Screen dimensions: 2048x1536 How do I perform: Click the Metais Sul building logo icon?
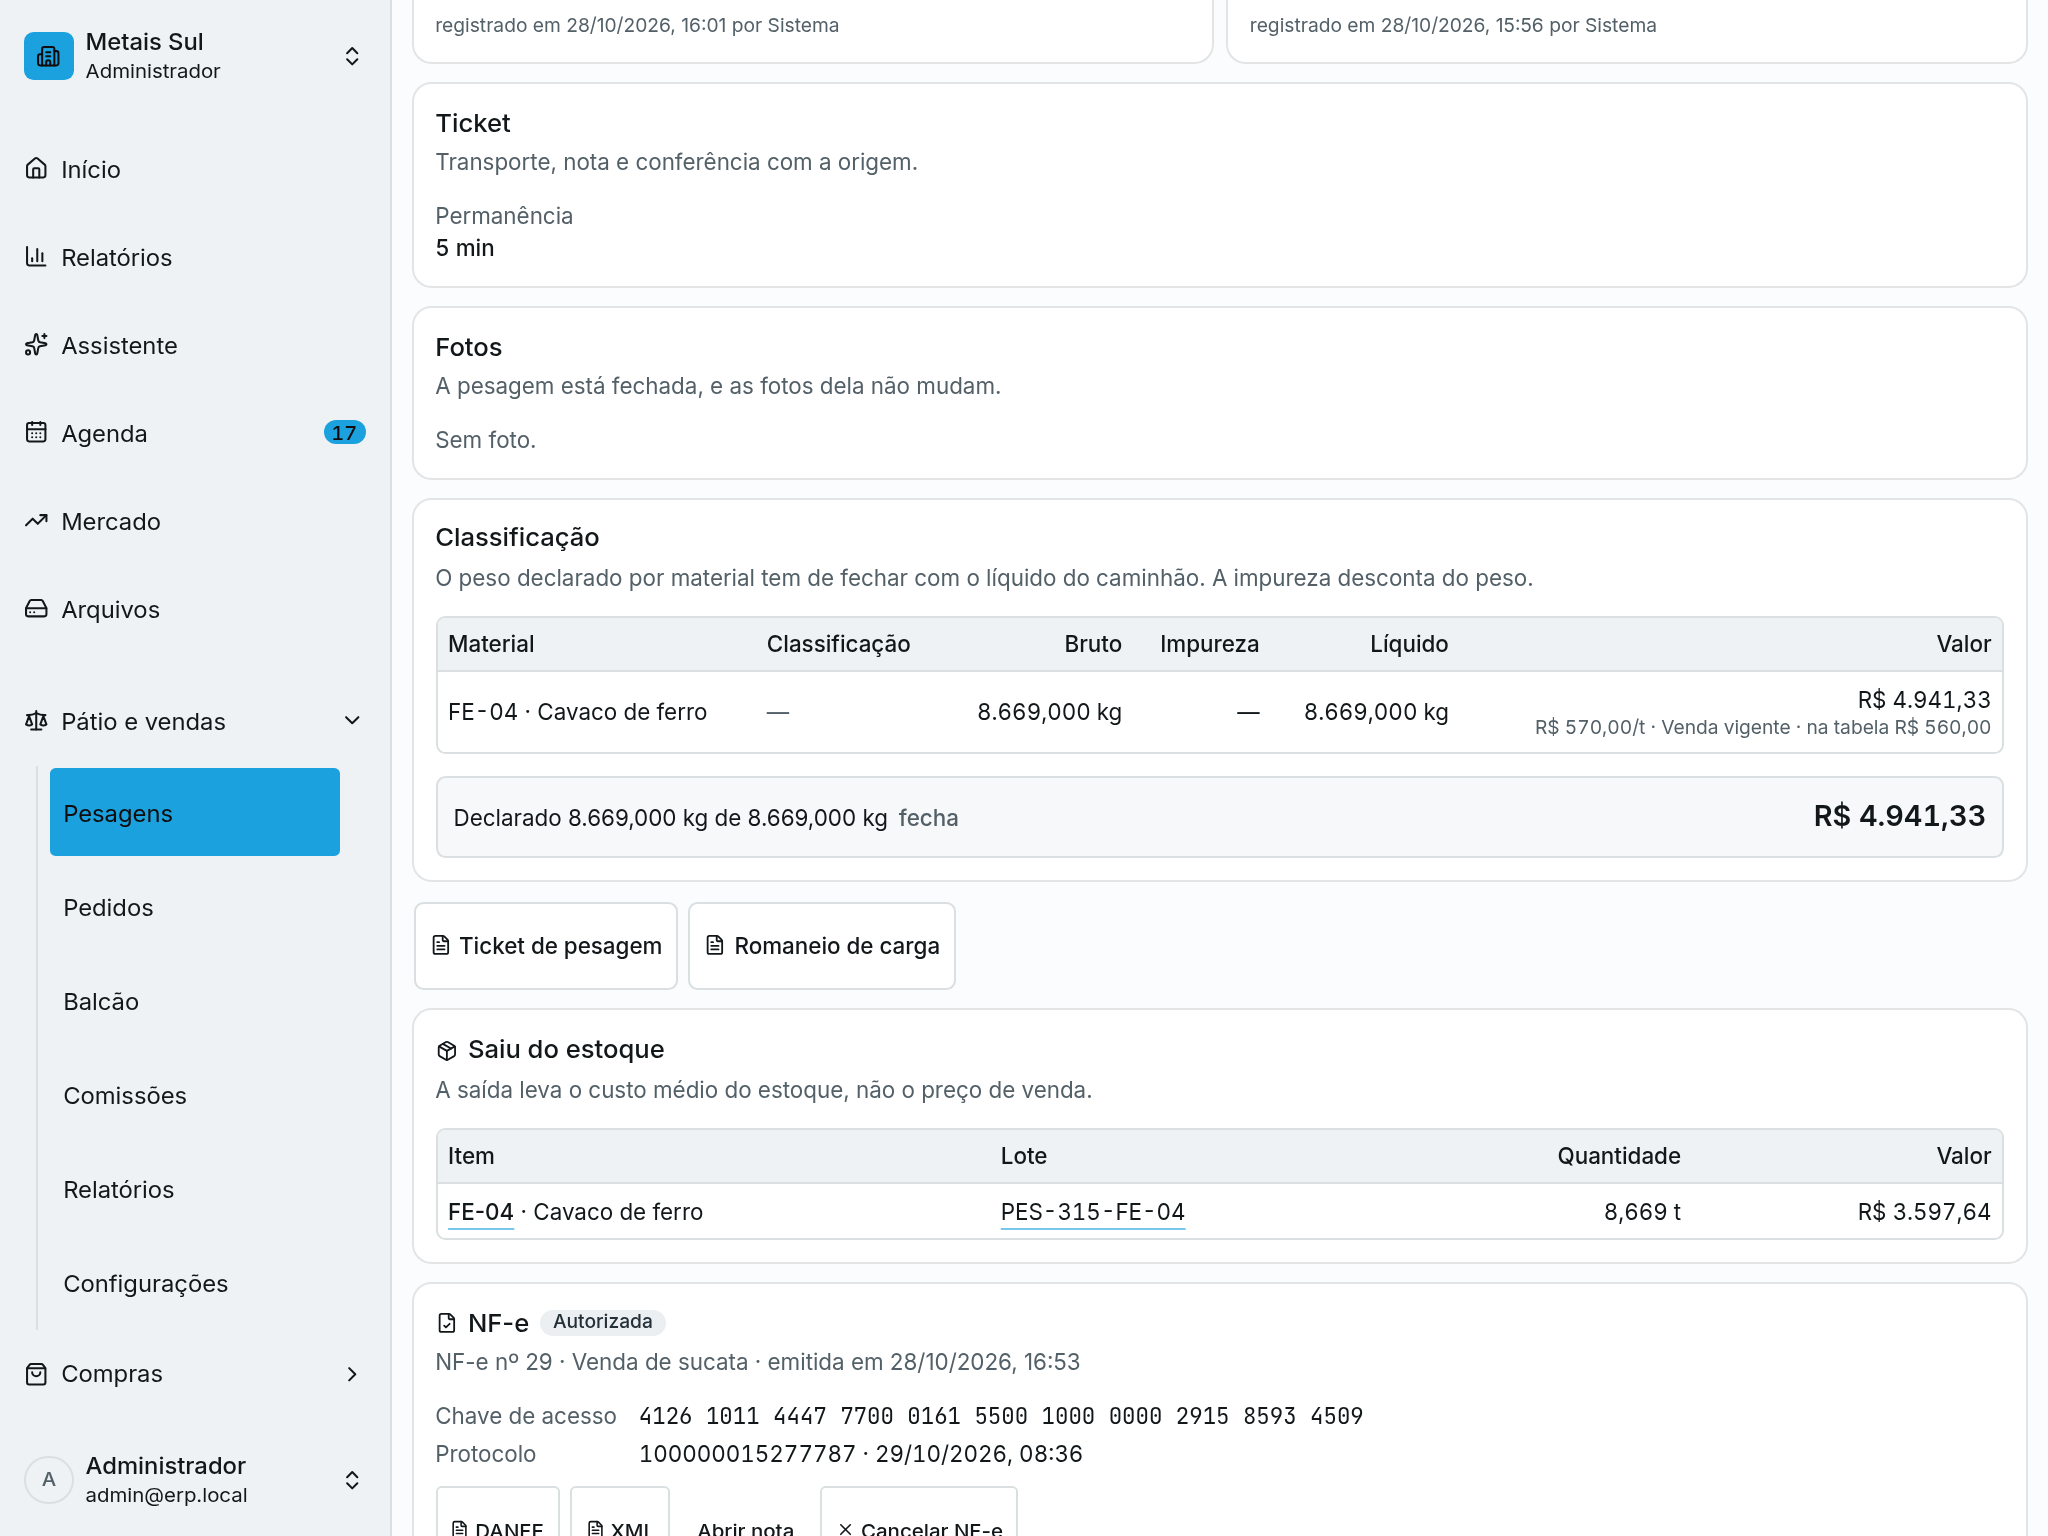click(x=48, y=56)
